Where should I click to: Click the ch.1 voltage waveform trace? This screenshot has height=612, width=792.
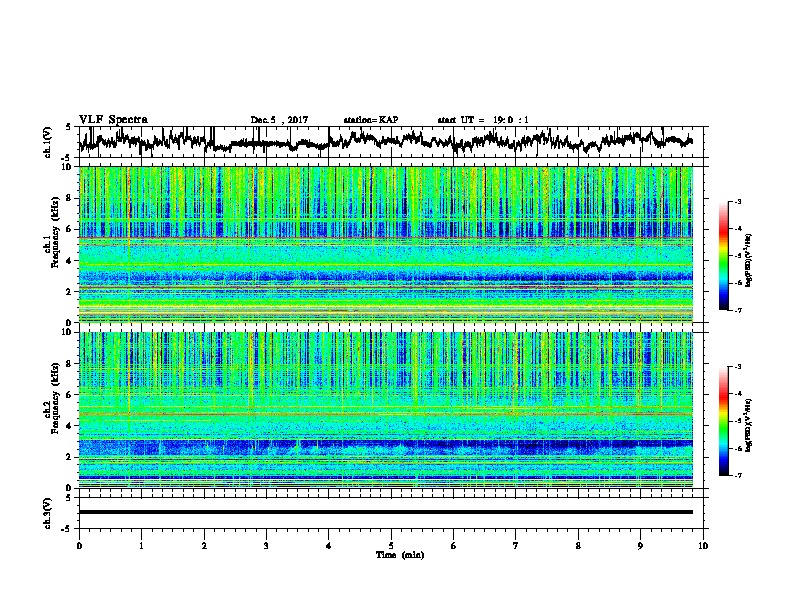tap(386, 141)
